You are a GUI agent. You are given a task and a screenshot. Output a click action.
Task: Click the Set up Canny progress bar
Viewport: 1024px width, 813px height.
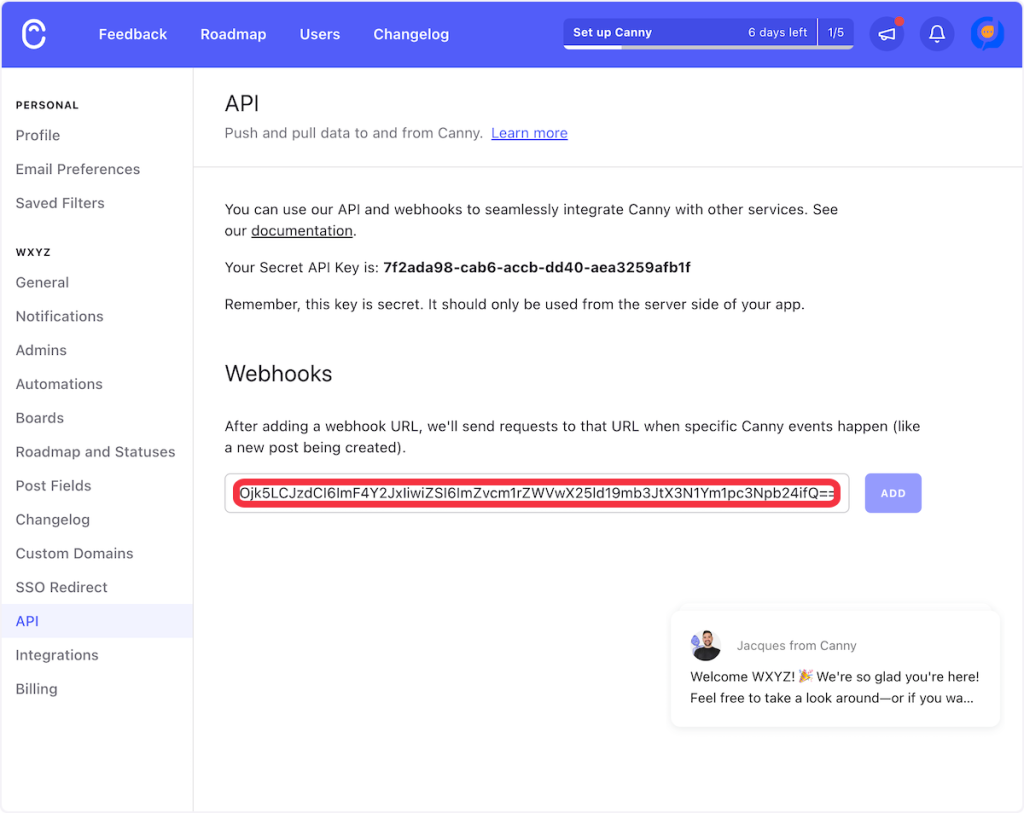click(690, 34)
